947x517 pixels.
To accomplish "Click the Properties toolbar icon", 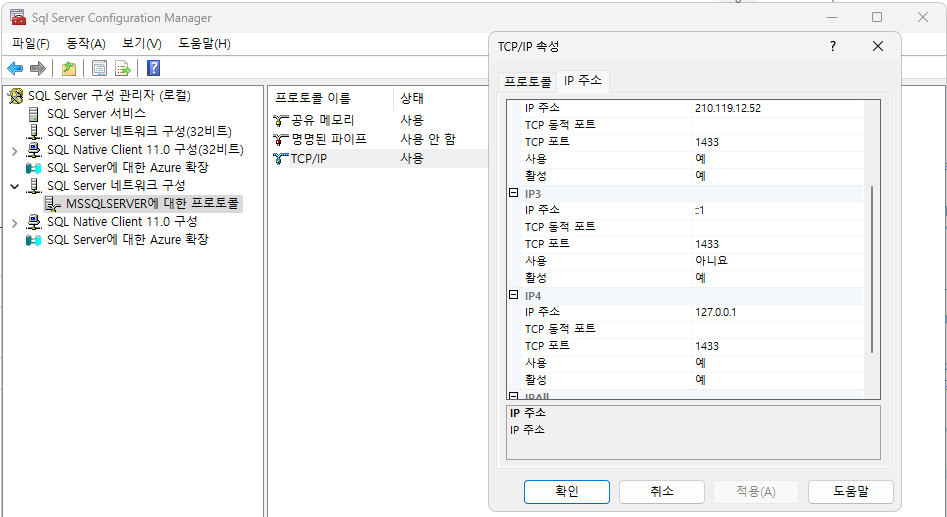I will pyautogui.click(x=99, y=68).
